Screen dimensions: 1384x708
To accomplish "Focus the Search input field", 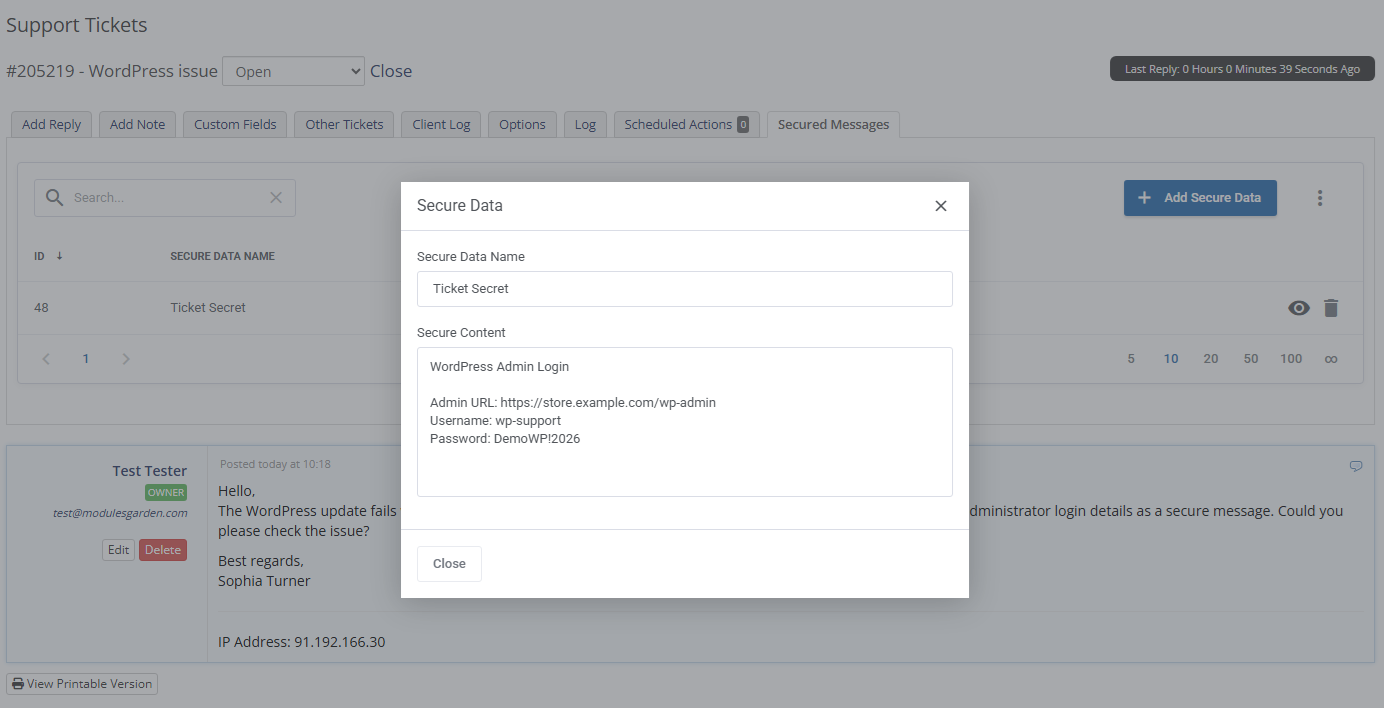I will (165, 198).
